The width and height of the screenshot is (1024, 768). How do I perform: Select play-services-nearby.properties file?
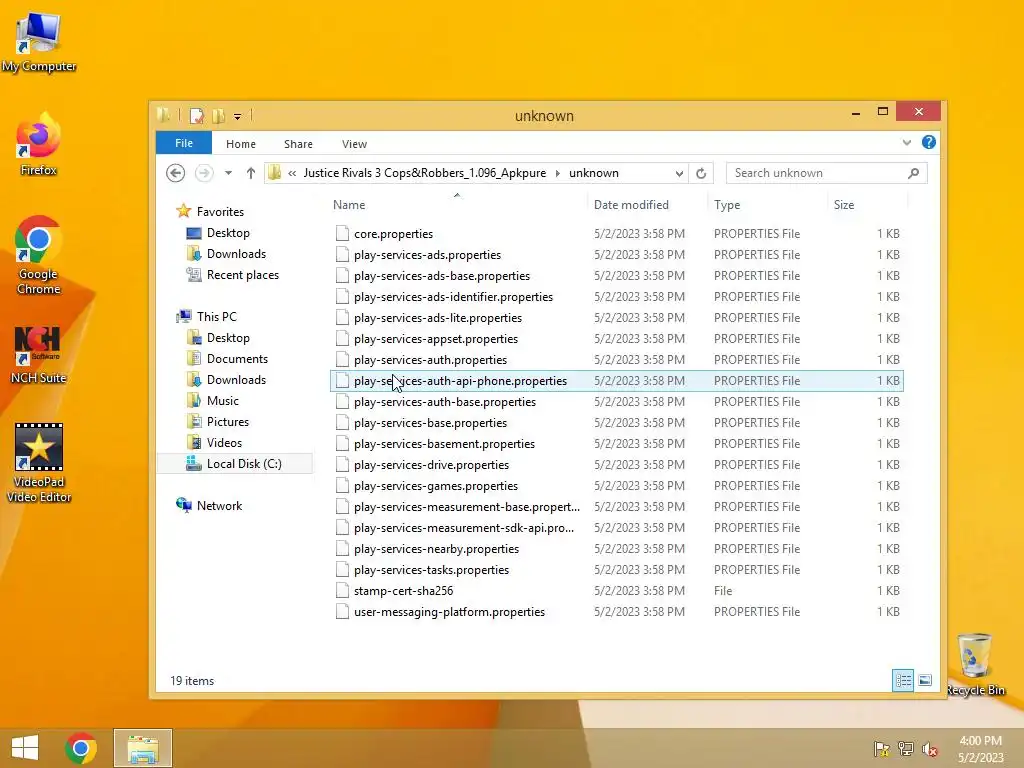pos(617,549)
